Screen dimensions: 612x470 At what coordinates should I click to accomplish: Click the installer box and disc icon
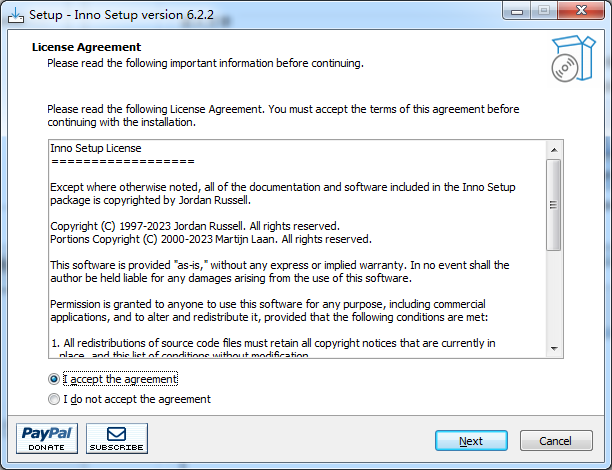[572, 58]
